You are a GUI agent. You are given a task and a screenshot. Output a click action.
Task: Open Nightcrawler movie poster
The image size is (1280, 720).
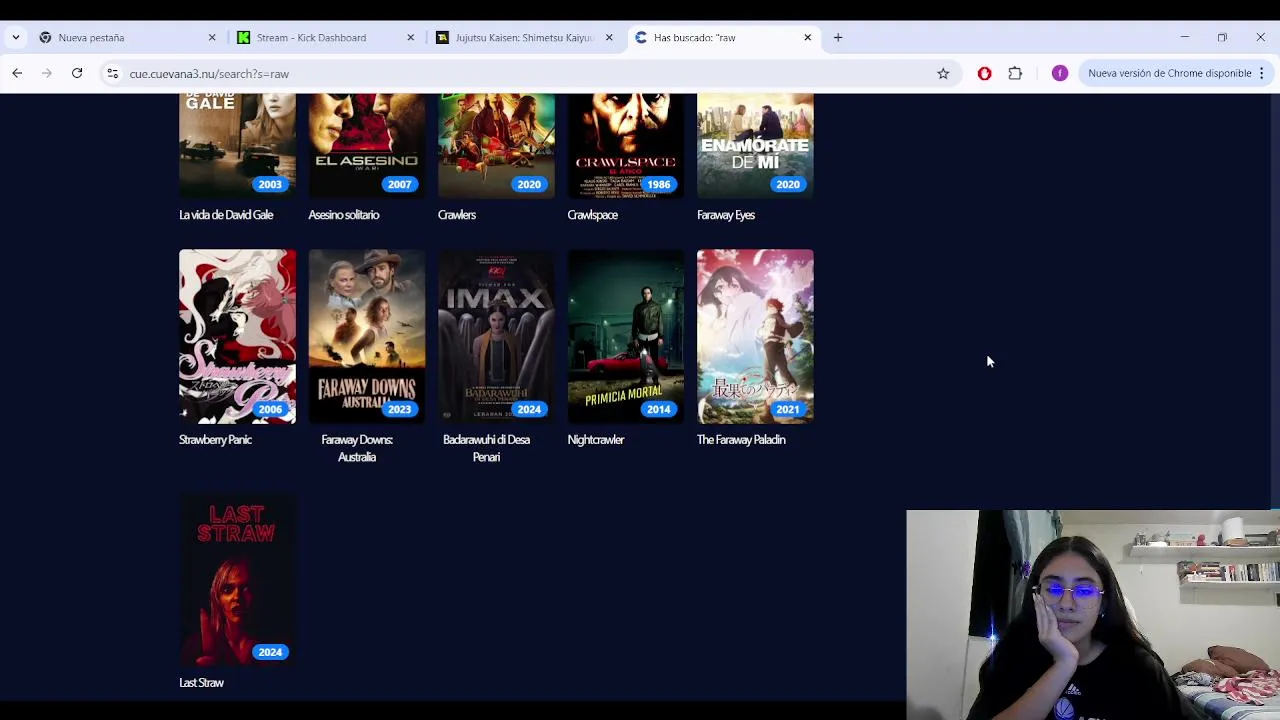[626, 336]
